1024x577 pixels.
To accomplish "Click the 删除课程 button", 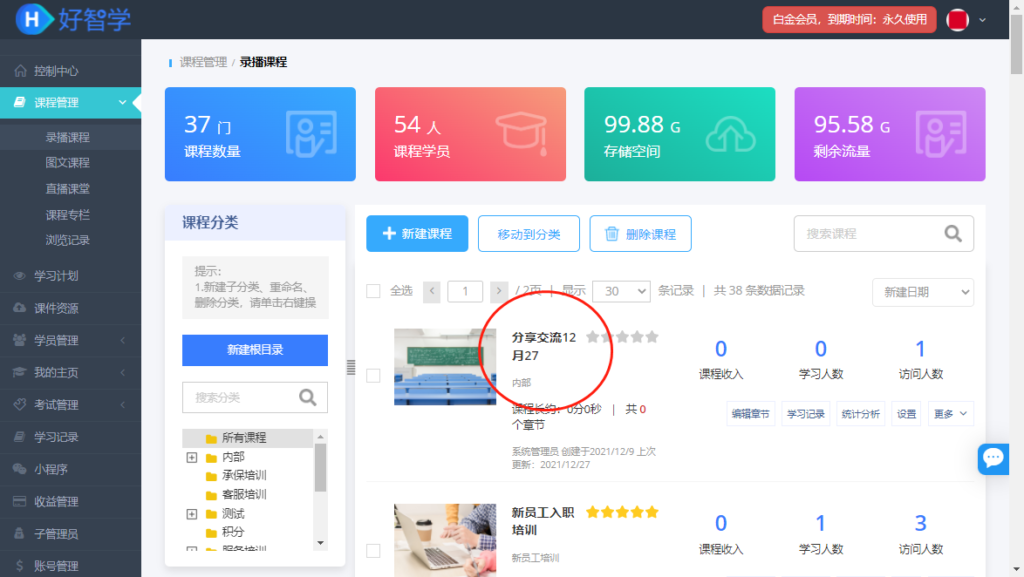I will pyautogui.click(x=640, y=234).
